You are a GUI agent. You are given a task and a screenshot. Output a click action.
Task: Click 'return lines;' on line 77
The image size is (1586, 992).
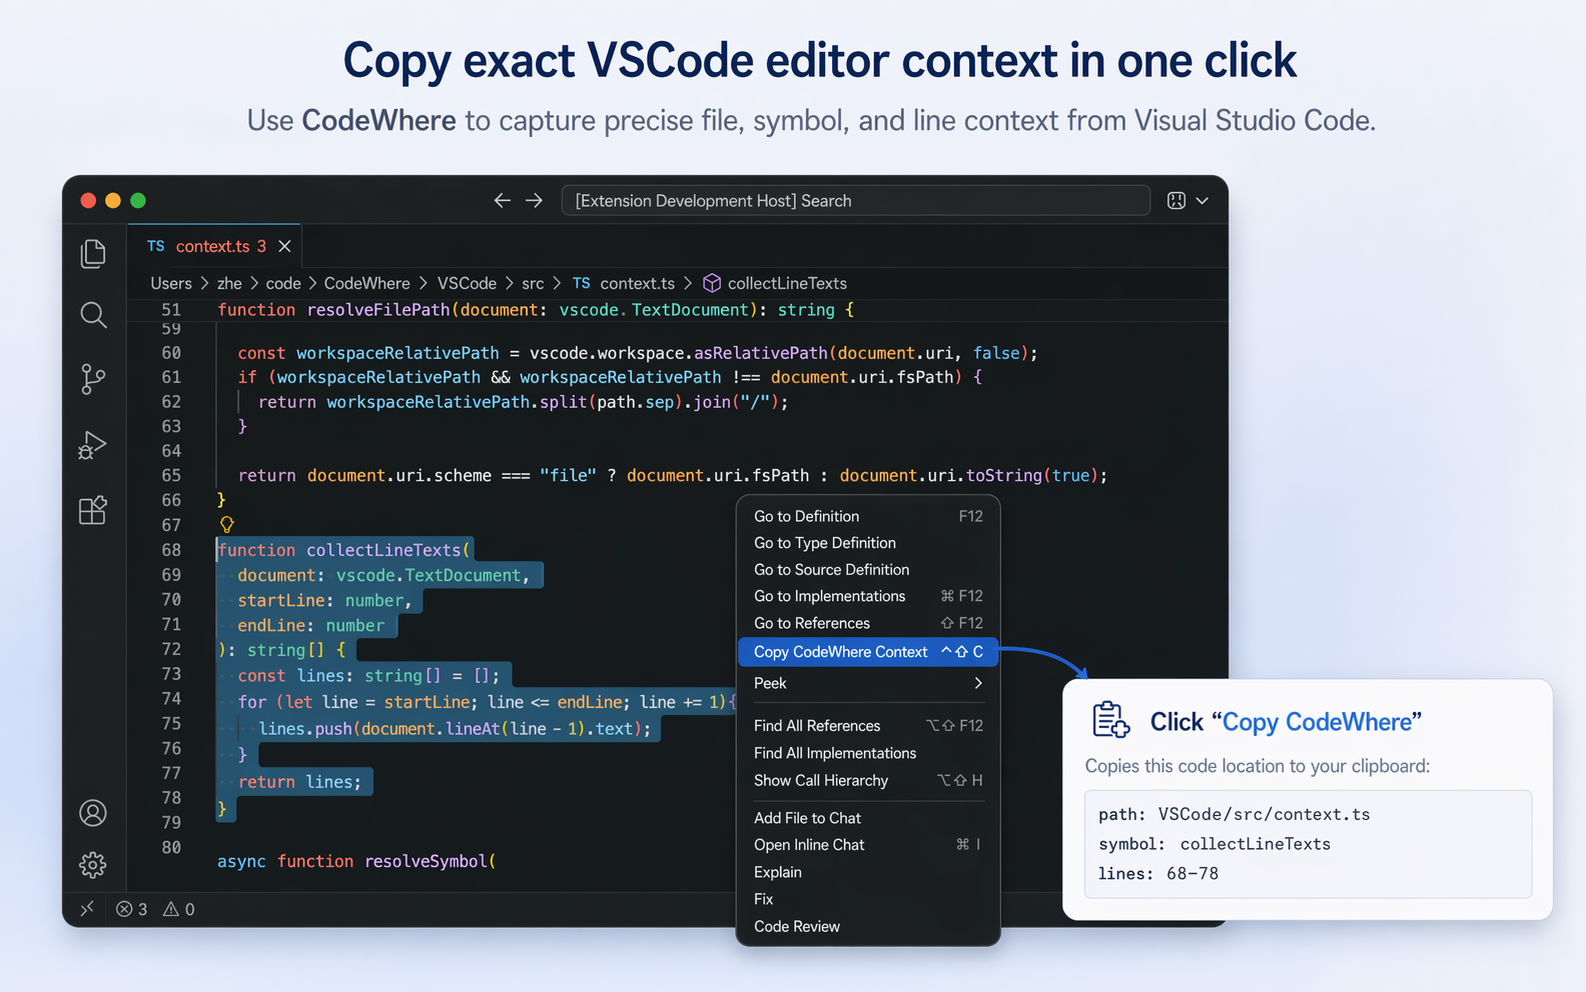(300, 782)
